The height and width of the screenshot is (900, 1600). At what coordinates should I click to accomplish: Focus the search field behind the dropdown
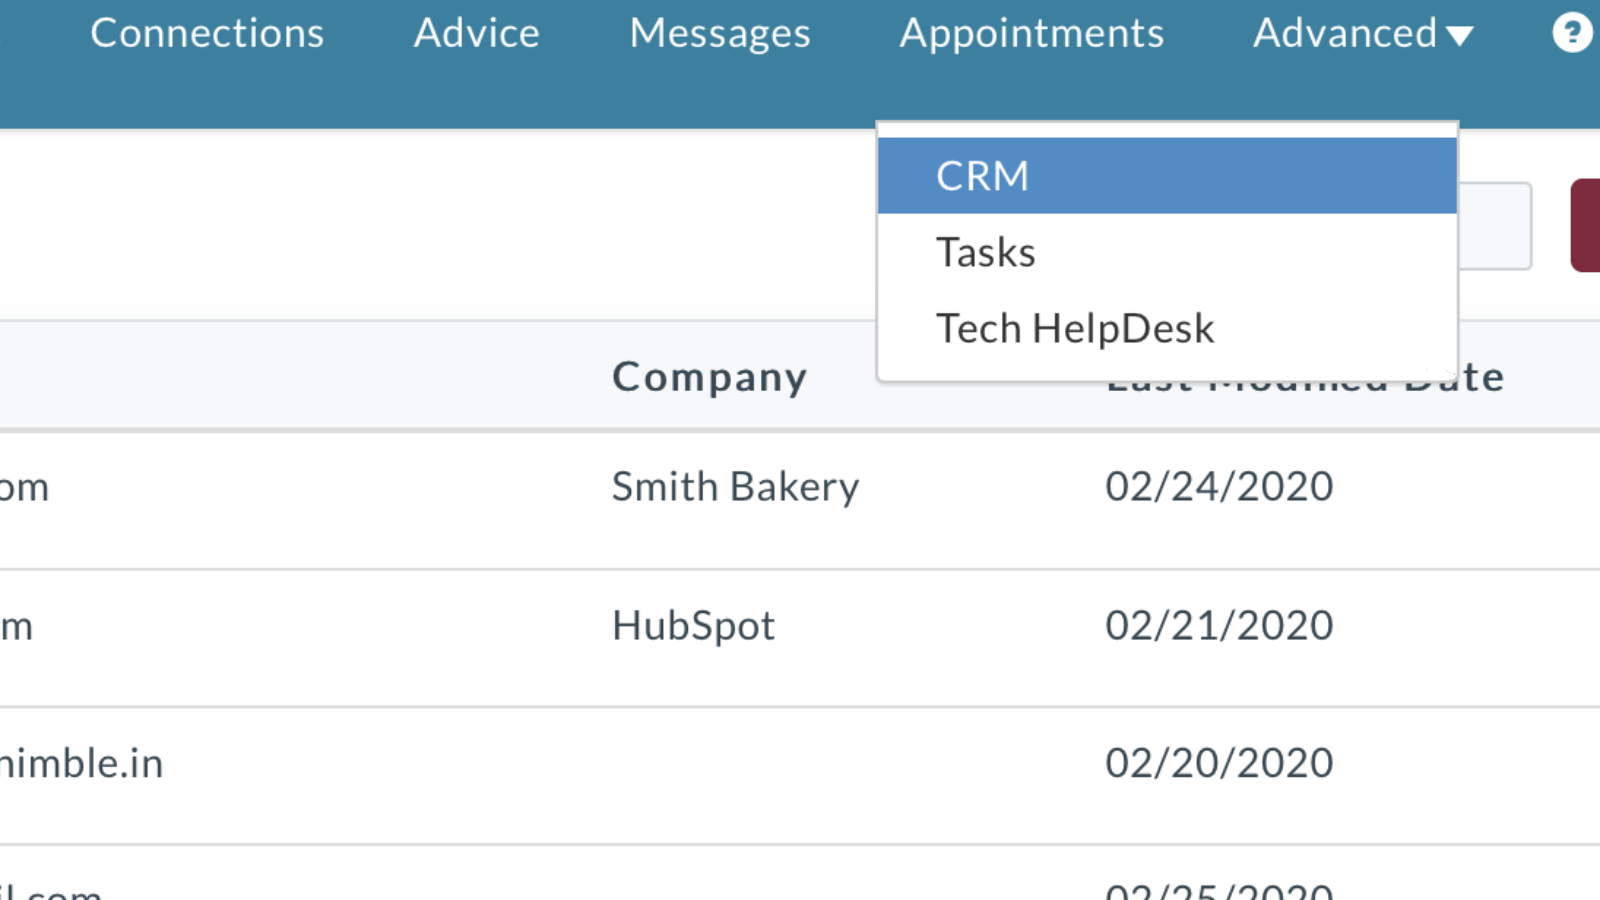tap(1495, 226)
